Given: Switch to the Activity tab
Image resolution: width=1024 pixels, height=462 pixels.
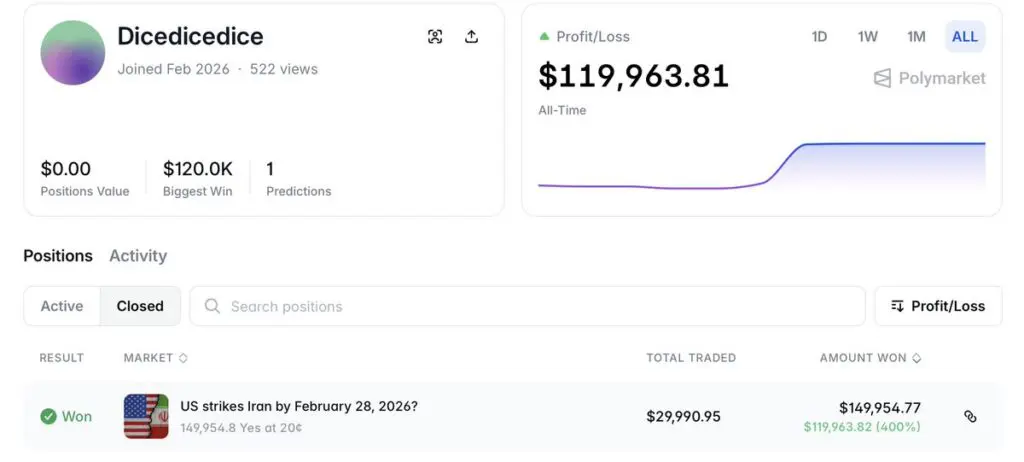Looking at the screenshot, I should click(x=138, y=256).
